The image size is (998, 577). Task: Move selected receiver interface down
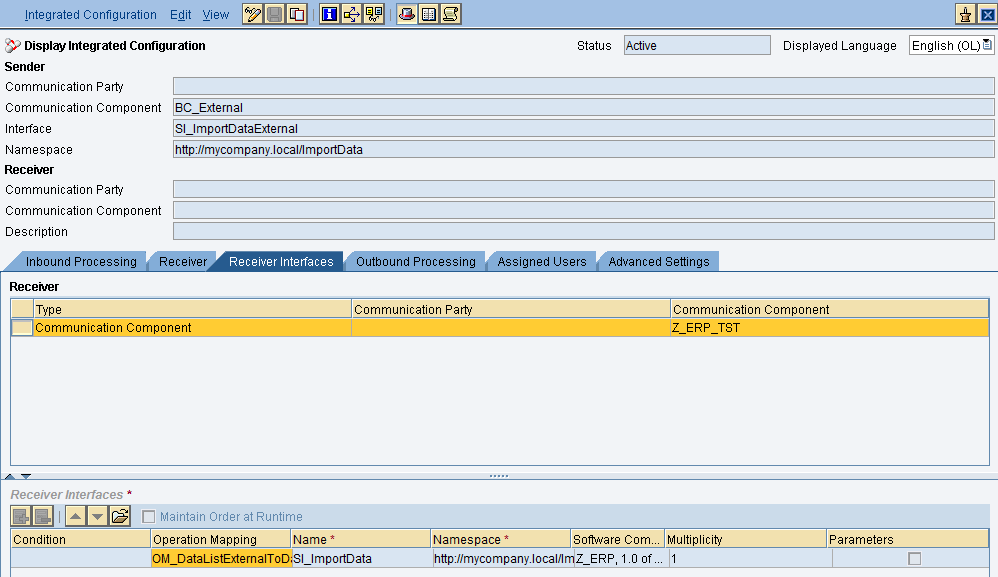[x=97, y=516]
